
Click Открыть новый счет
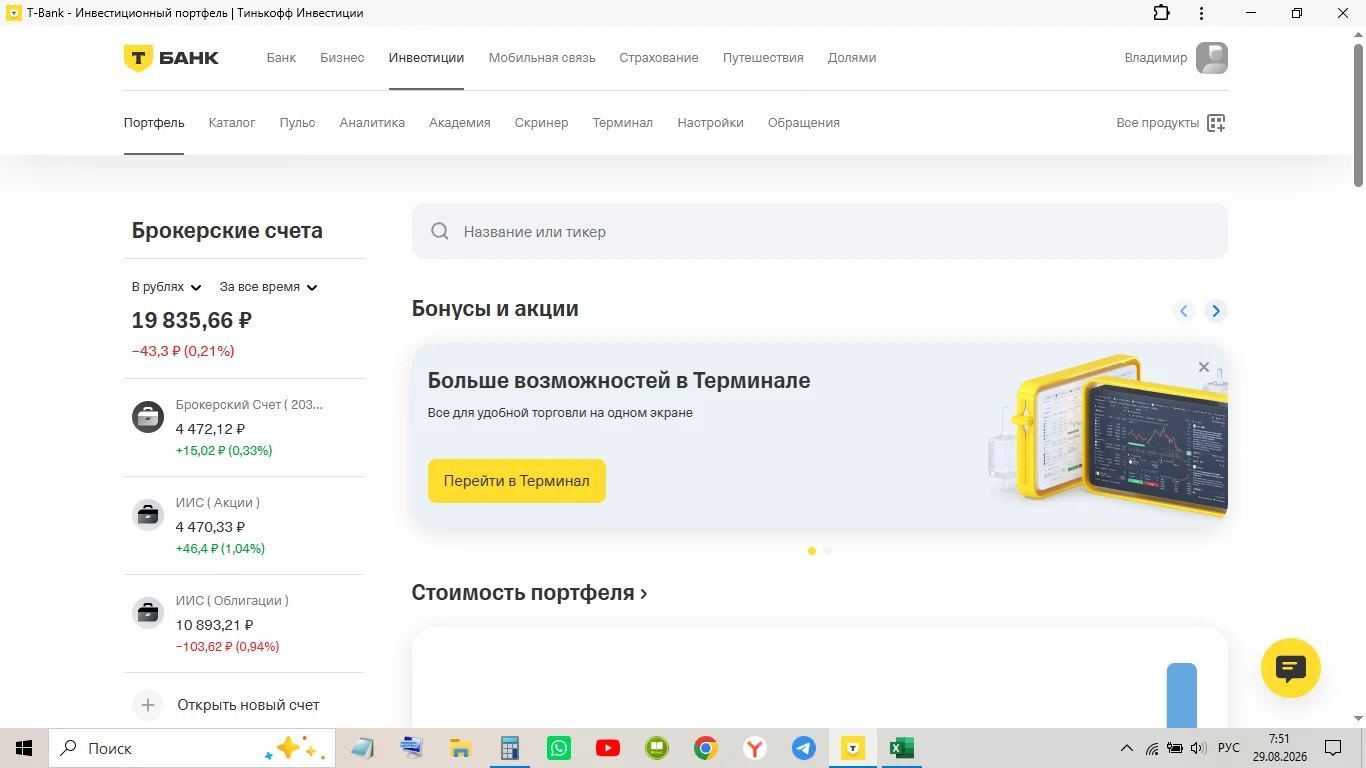pos(248,705)
